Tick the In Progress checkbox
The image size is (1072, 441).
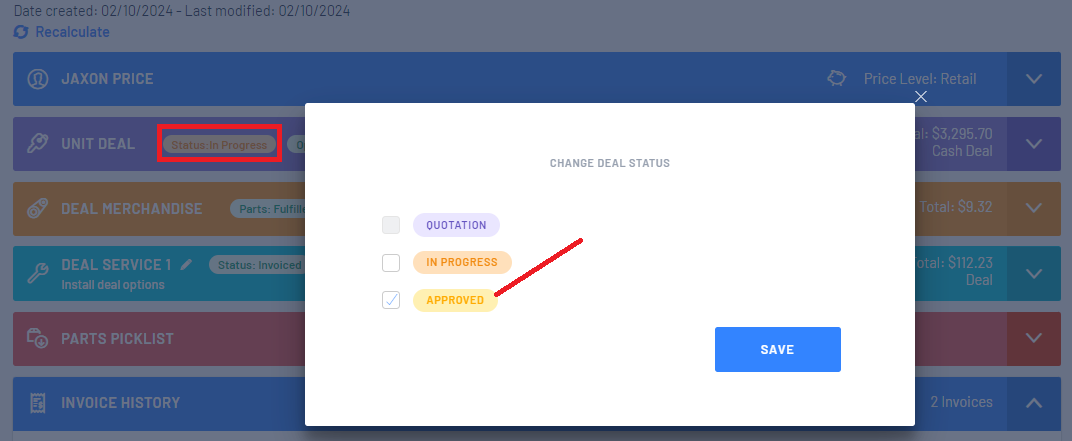[x=391, y=263]
